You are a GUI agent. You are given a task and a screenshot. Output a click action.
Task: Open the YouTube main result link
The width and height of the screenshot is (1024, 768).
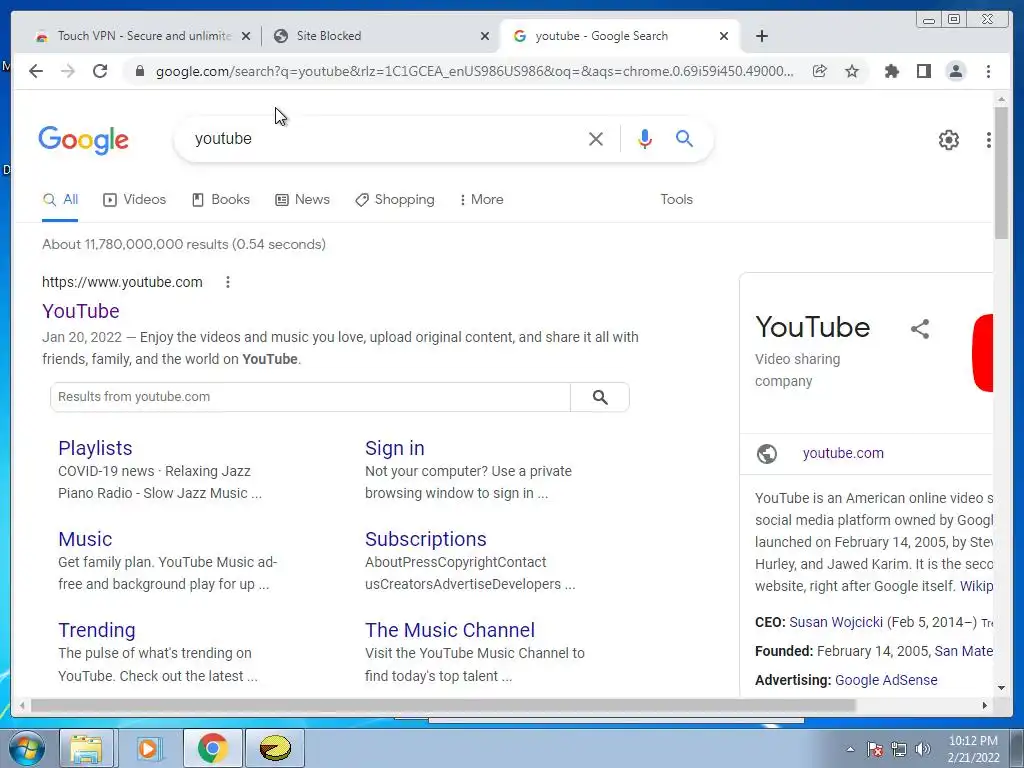80,311
